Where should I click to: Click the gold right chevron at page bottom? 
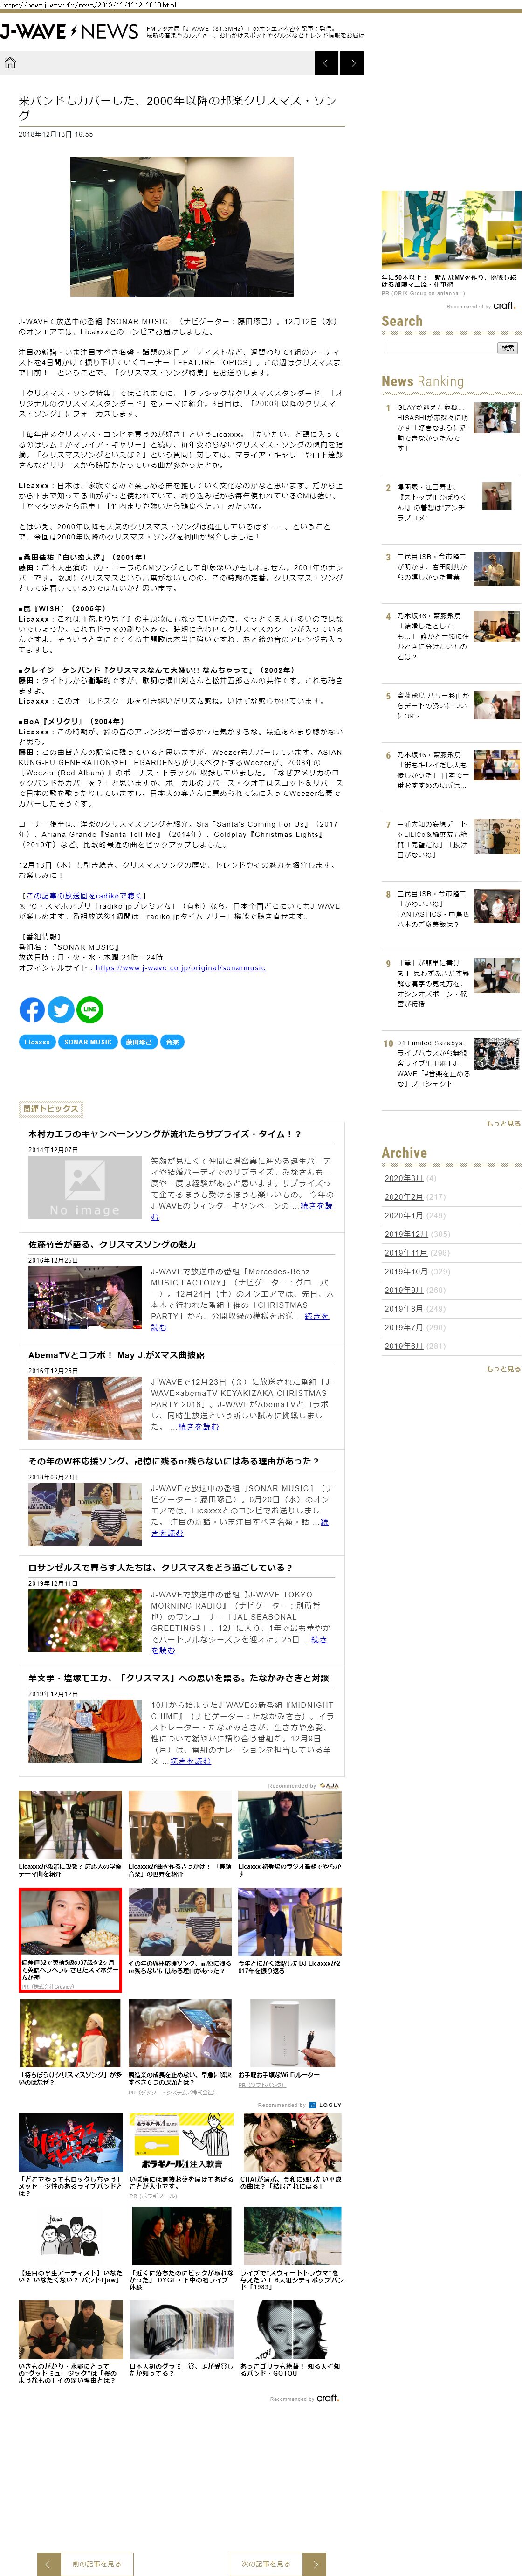tap(314, 2556)
